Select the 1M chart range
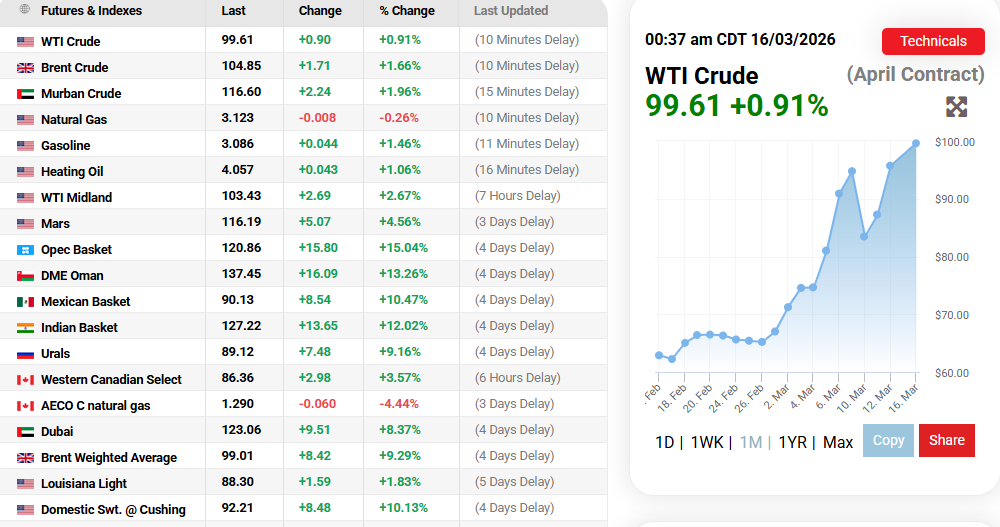This screenshot has width=1000, height=527. tap(751, 442)
